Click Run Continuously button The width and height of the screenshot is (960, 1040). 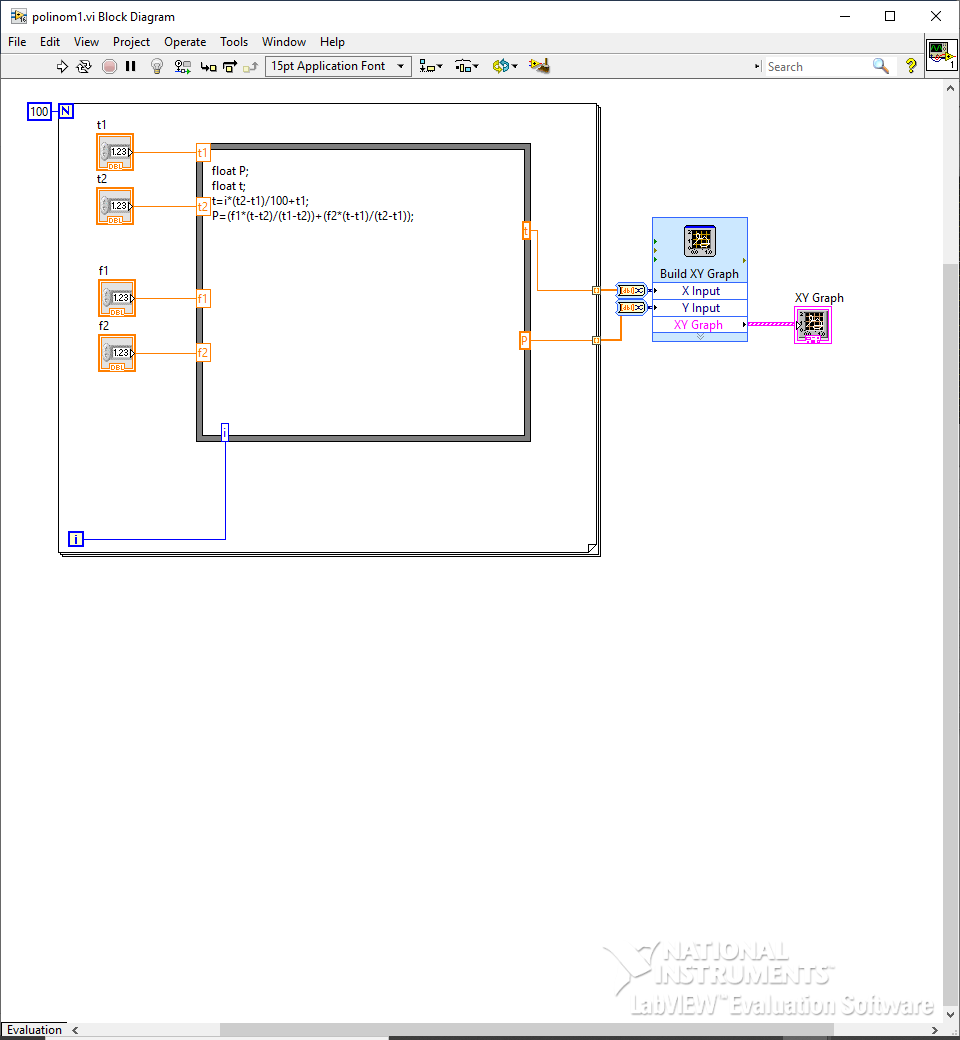pos(84,66)
